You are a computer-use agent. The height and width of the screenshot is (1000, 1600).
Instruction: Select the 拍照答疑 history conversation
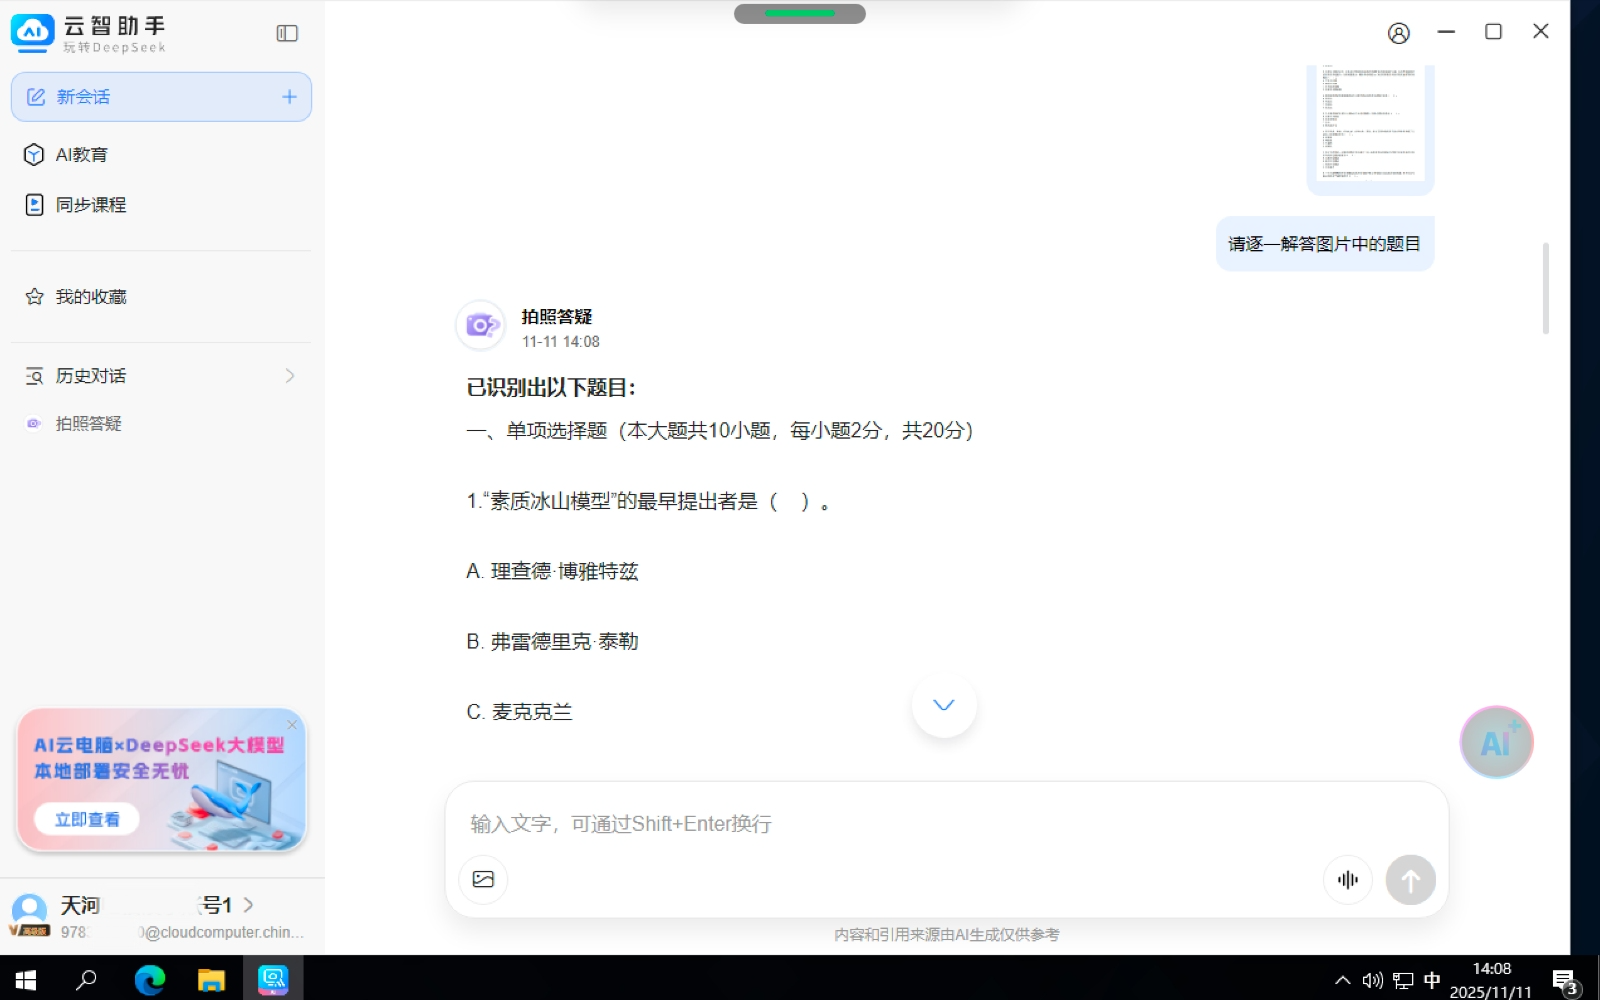[88, 424]
